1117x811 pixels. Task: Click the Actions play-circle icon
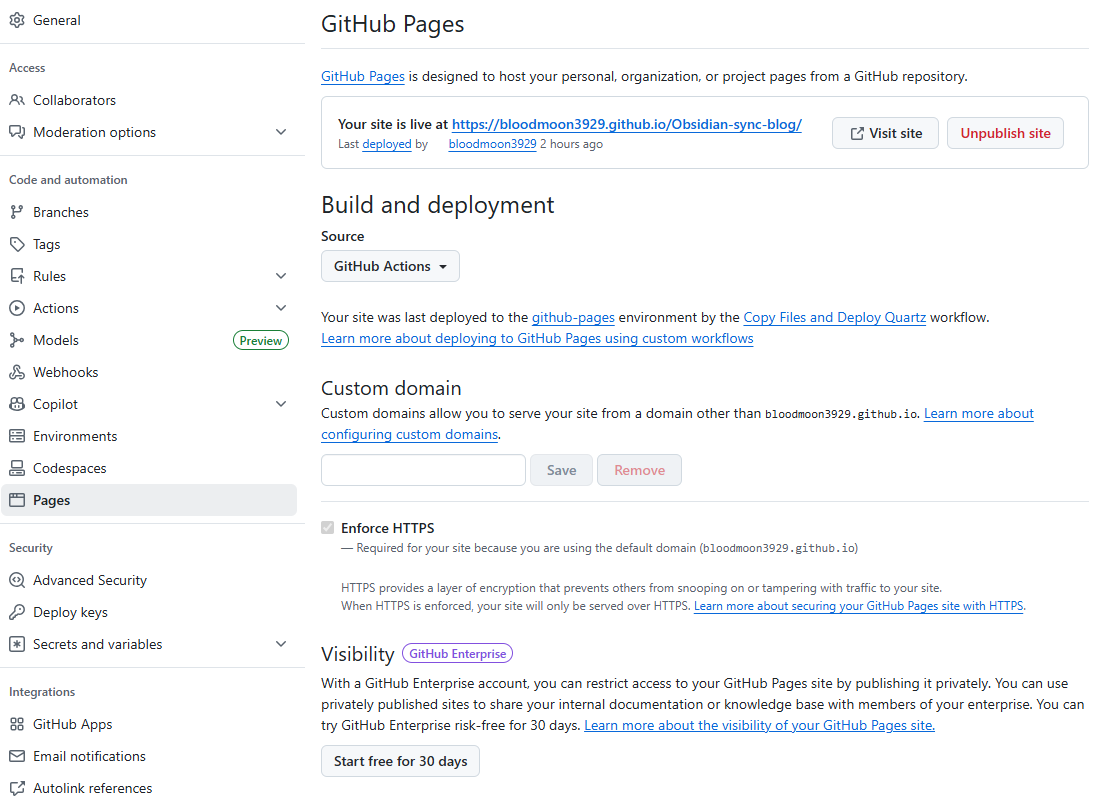(x=17, y=309)
